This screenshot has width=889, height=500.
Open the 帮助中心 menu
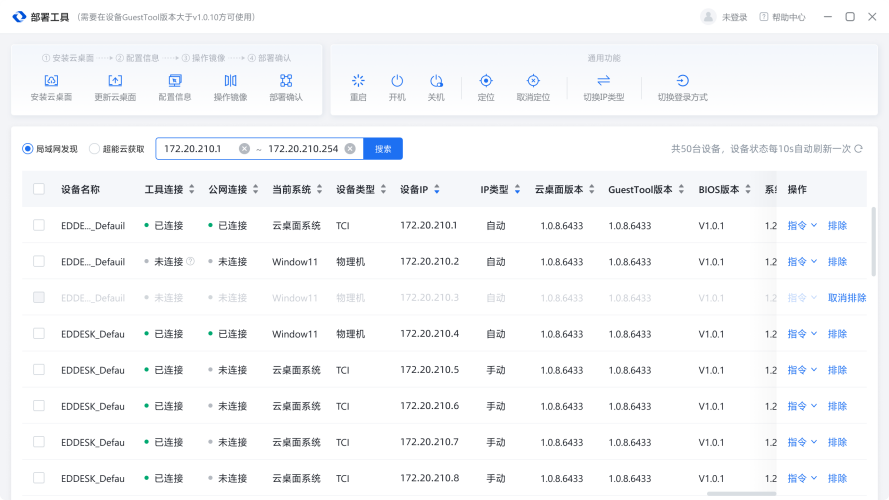click(782, 17)
